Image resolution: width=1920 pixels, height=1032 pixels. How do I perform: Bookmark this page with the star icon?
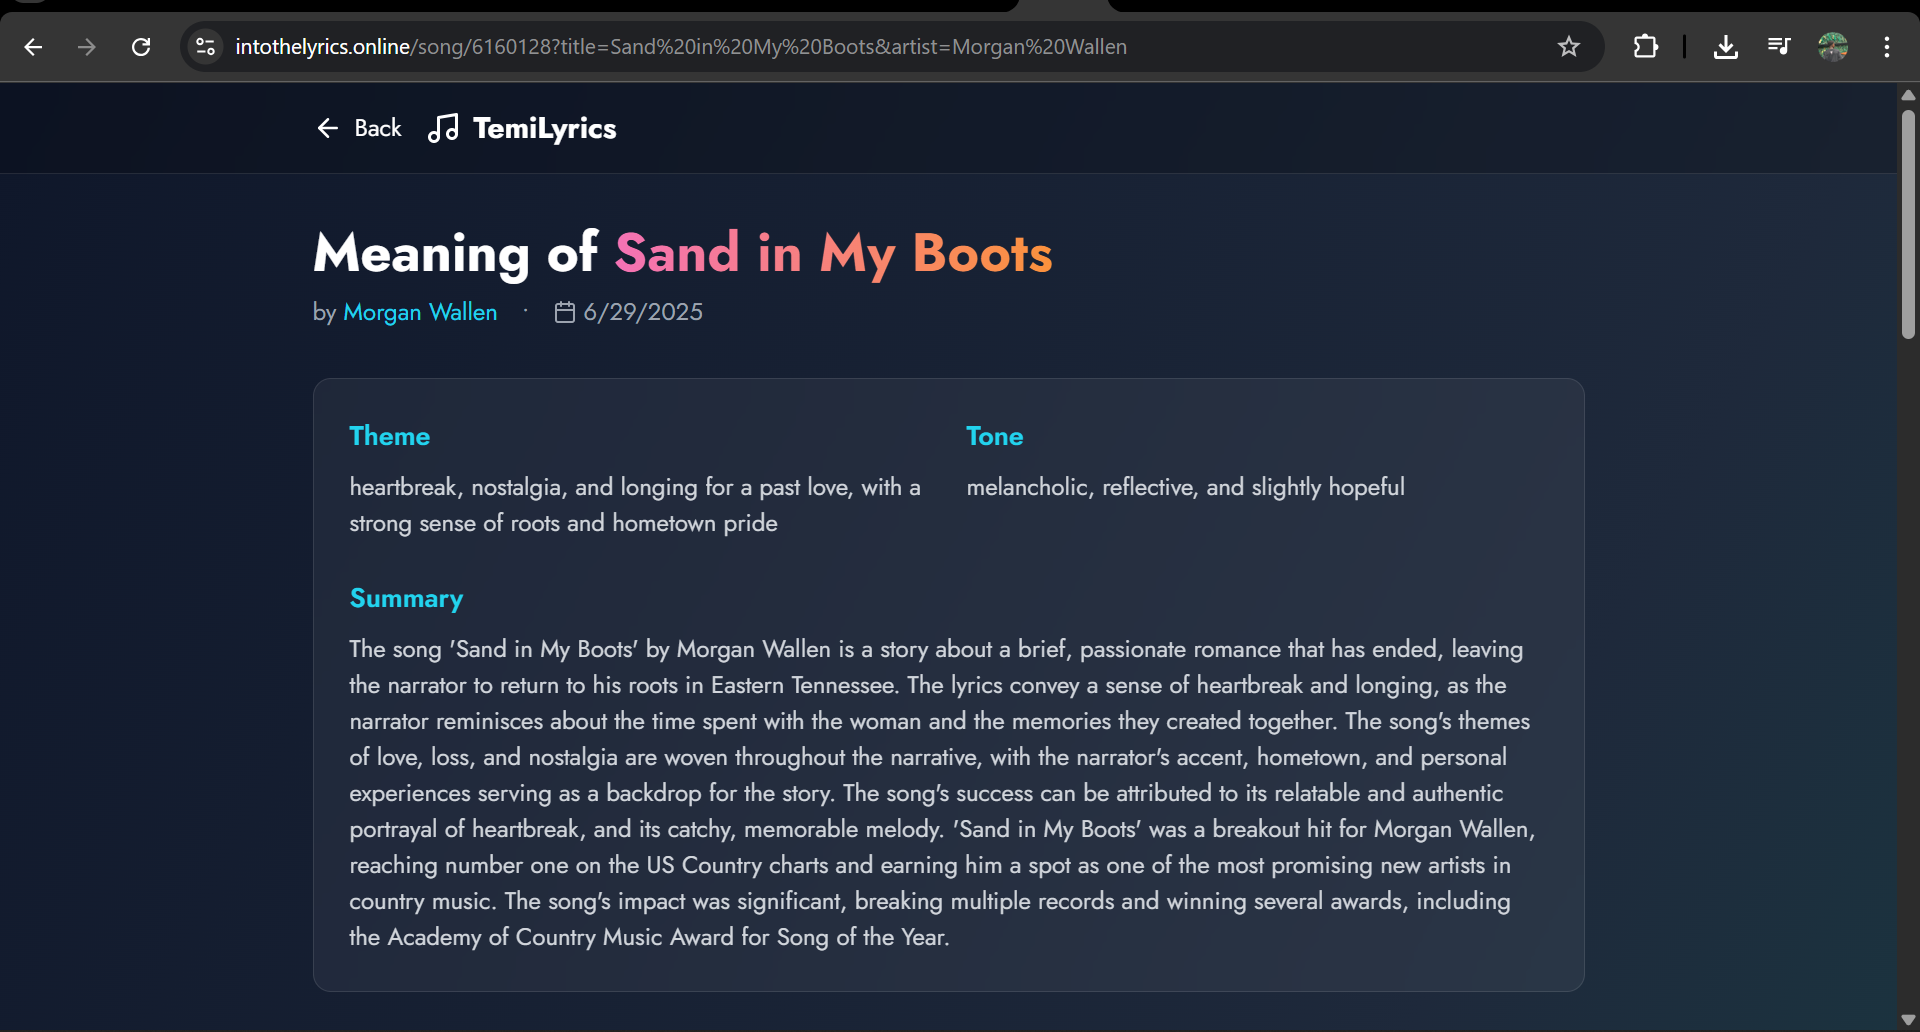(x=1568, y=47)
